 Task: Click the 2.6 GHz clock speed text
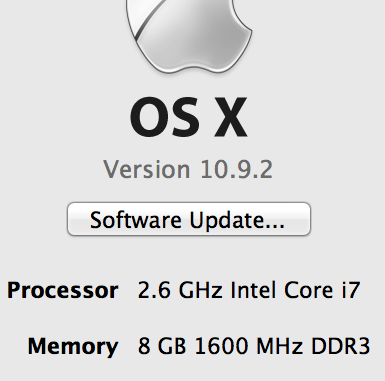tap(180, 290)
